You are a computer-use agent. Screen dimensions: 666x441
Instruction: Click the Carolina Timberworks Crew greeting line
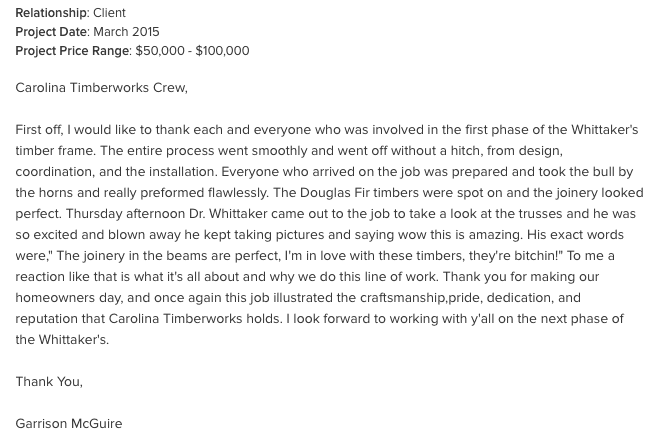click(102, 88)
